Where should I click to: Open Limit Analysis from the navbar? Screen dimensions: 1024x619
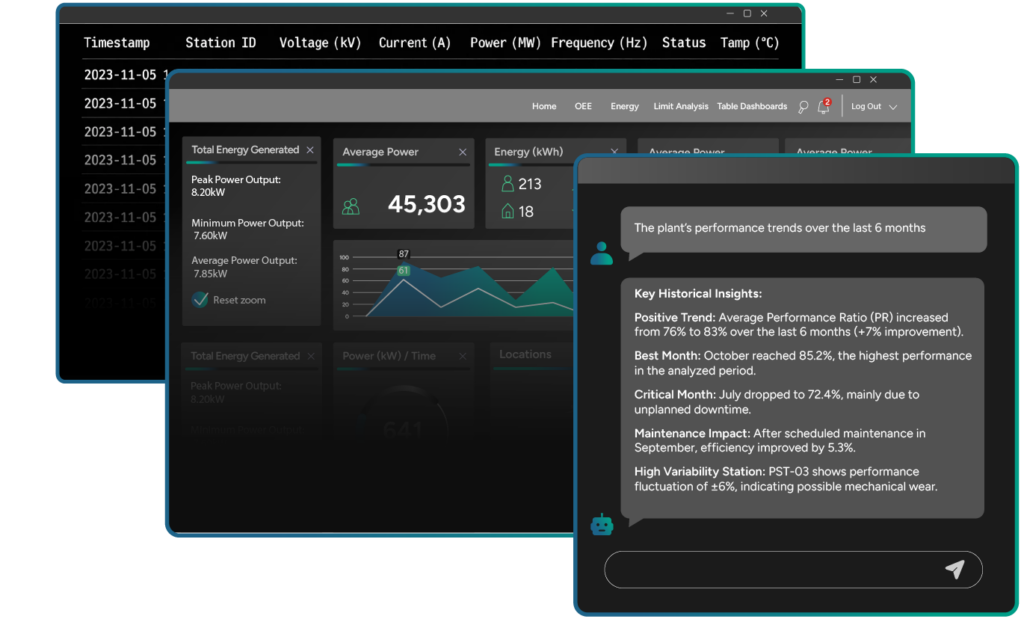coord(680,106)
